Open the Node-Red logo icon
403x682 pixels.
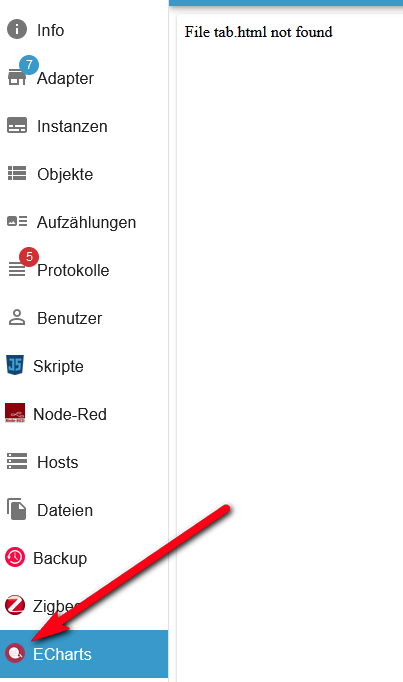(x=15, y=413)
